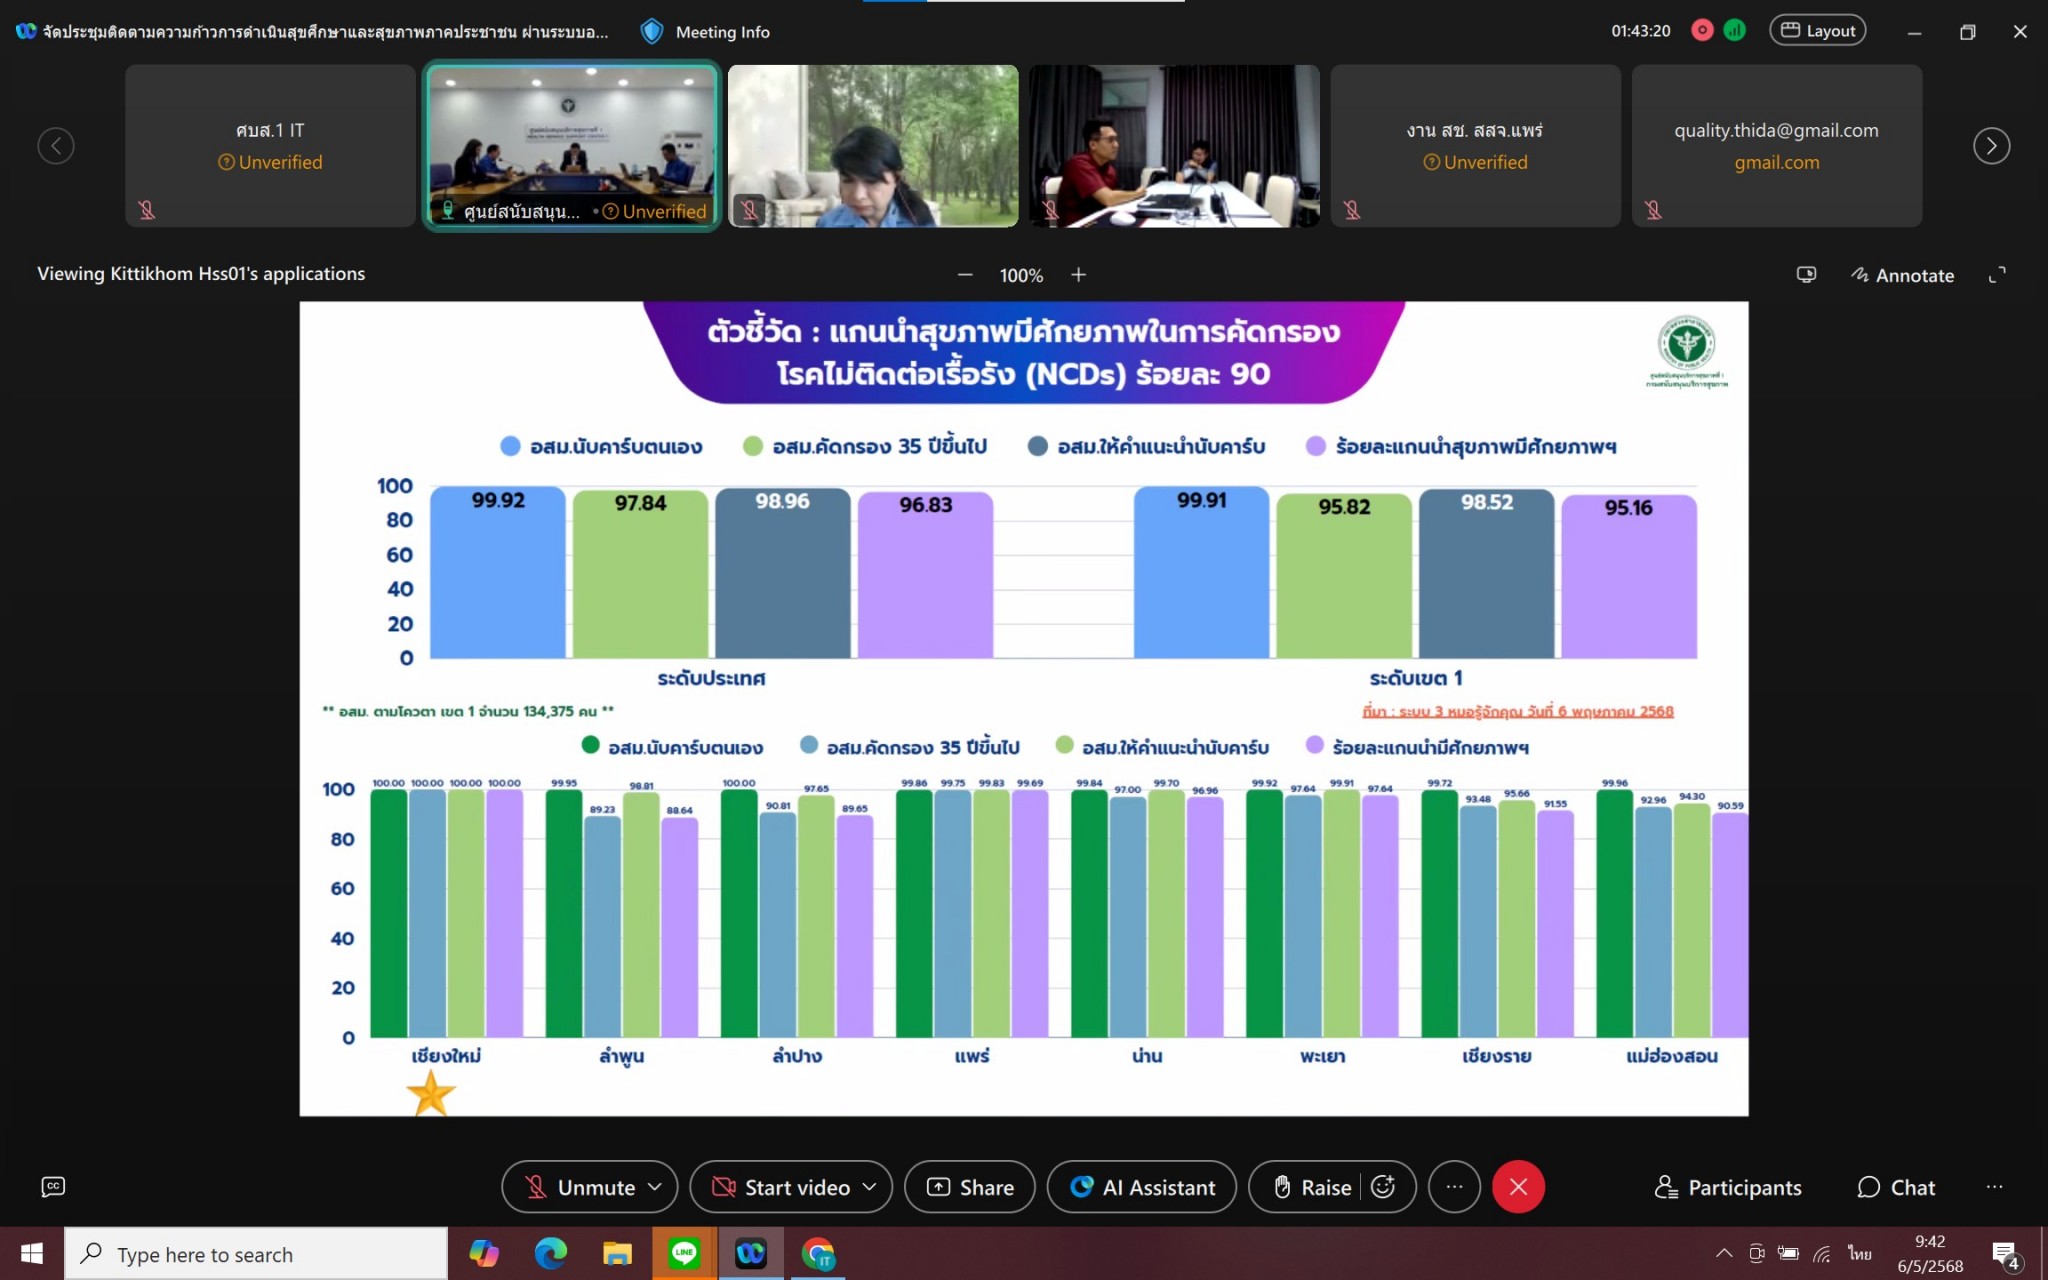Click the shared screen display options icon
Screen dimensions: 2048x1280
coord(1806,275)
